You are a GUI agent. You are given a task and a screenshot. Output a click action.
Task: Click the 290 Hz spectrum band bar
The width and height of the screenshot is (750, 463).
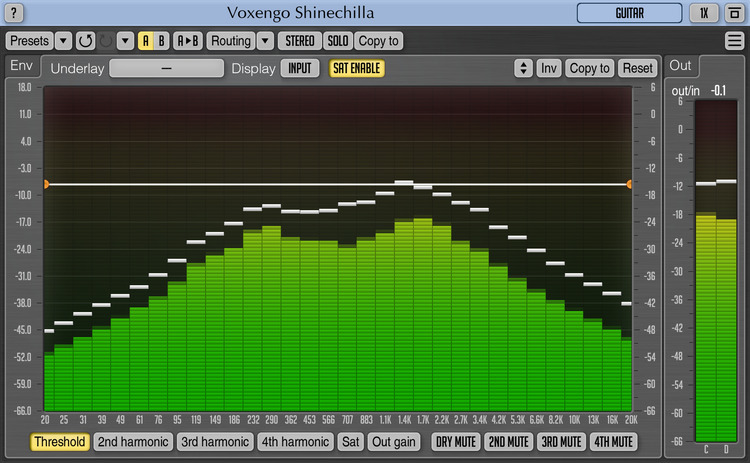pyautogui.click(x=271, y=318)
